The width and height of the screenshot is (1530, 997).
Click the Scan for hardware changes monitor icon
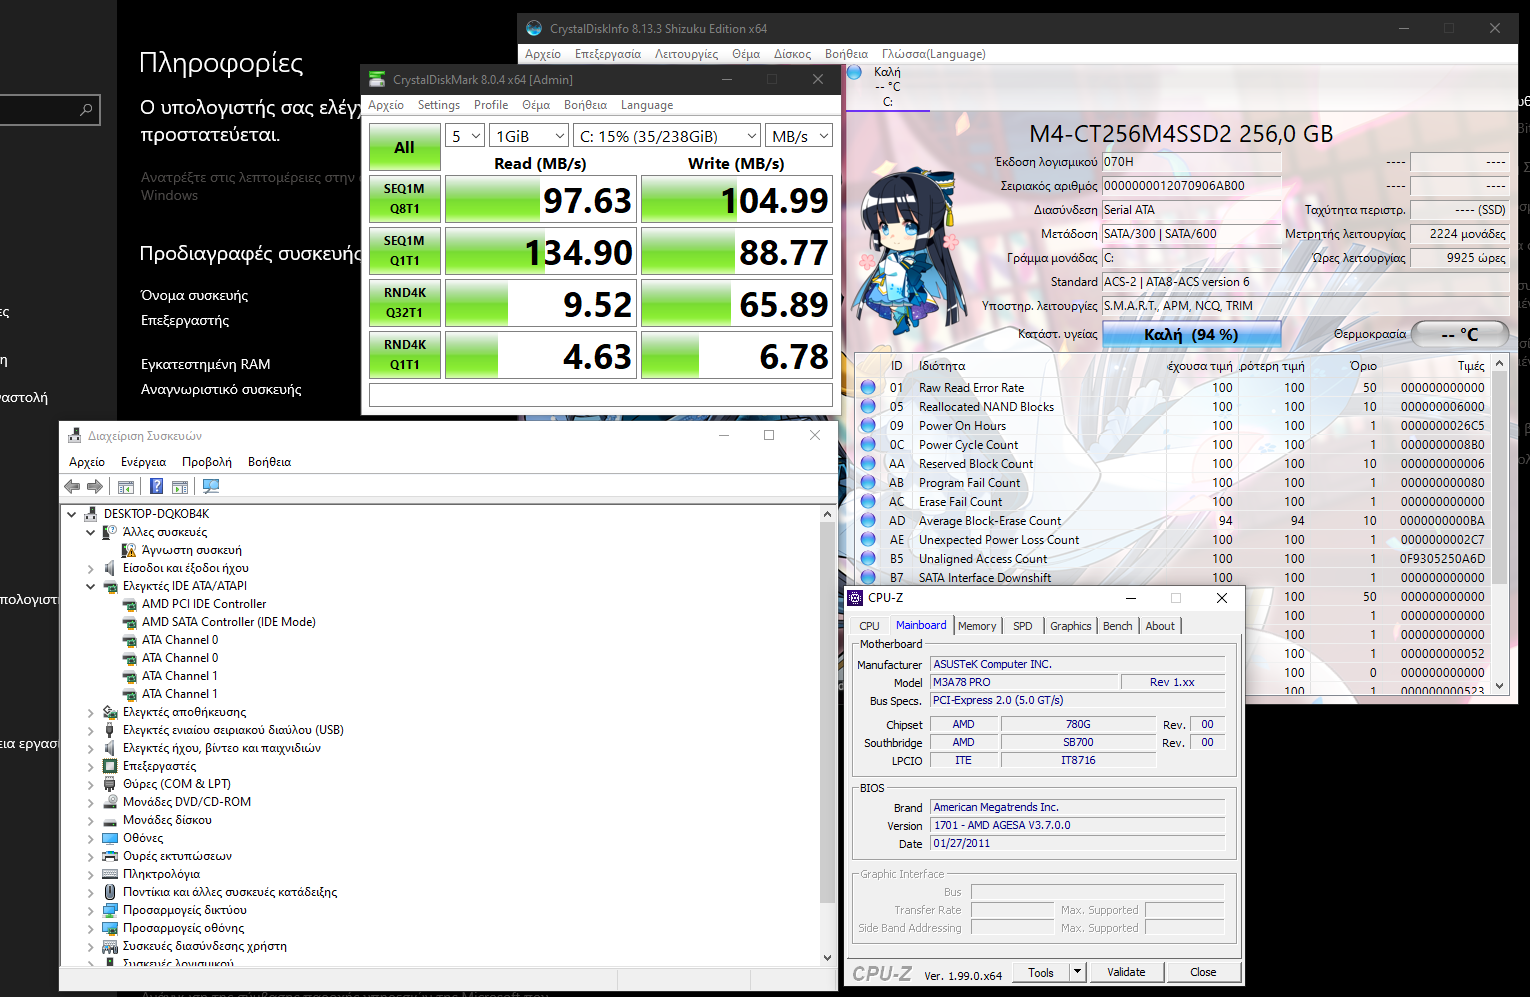(x=211, y=487)
